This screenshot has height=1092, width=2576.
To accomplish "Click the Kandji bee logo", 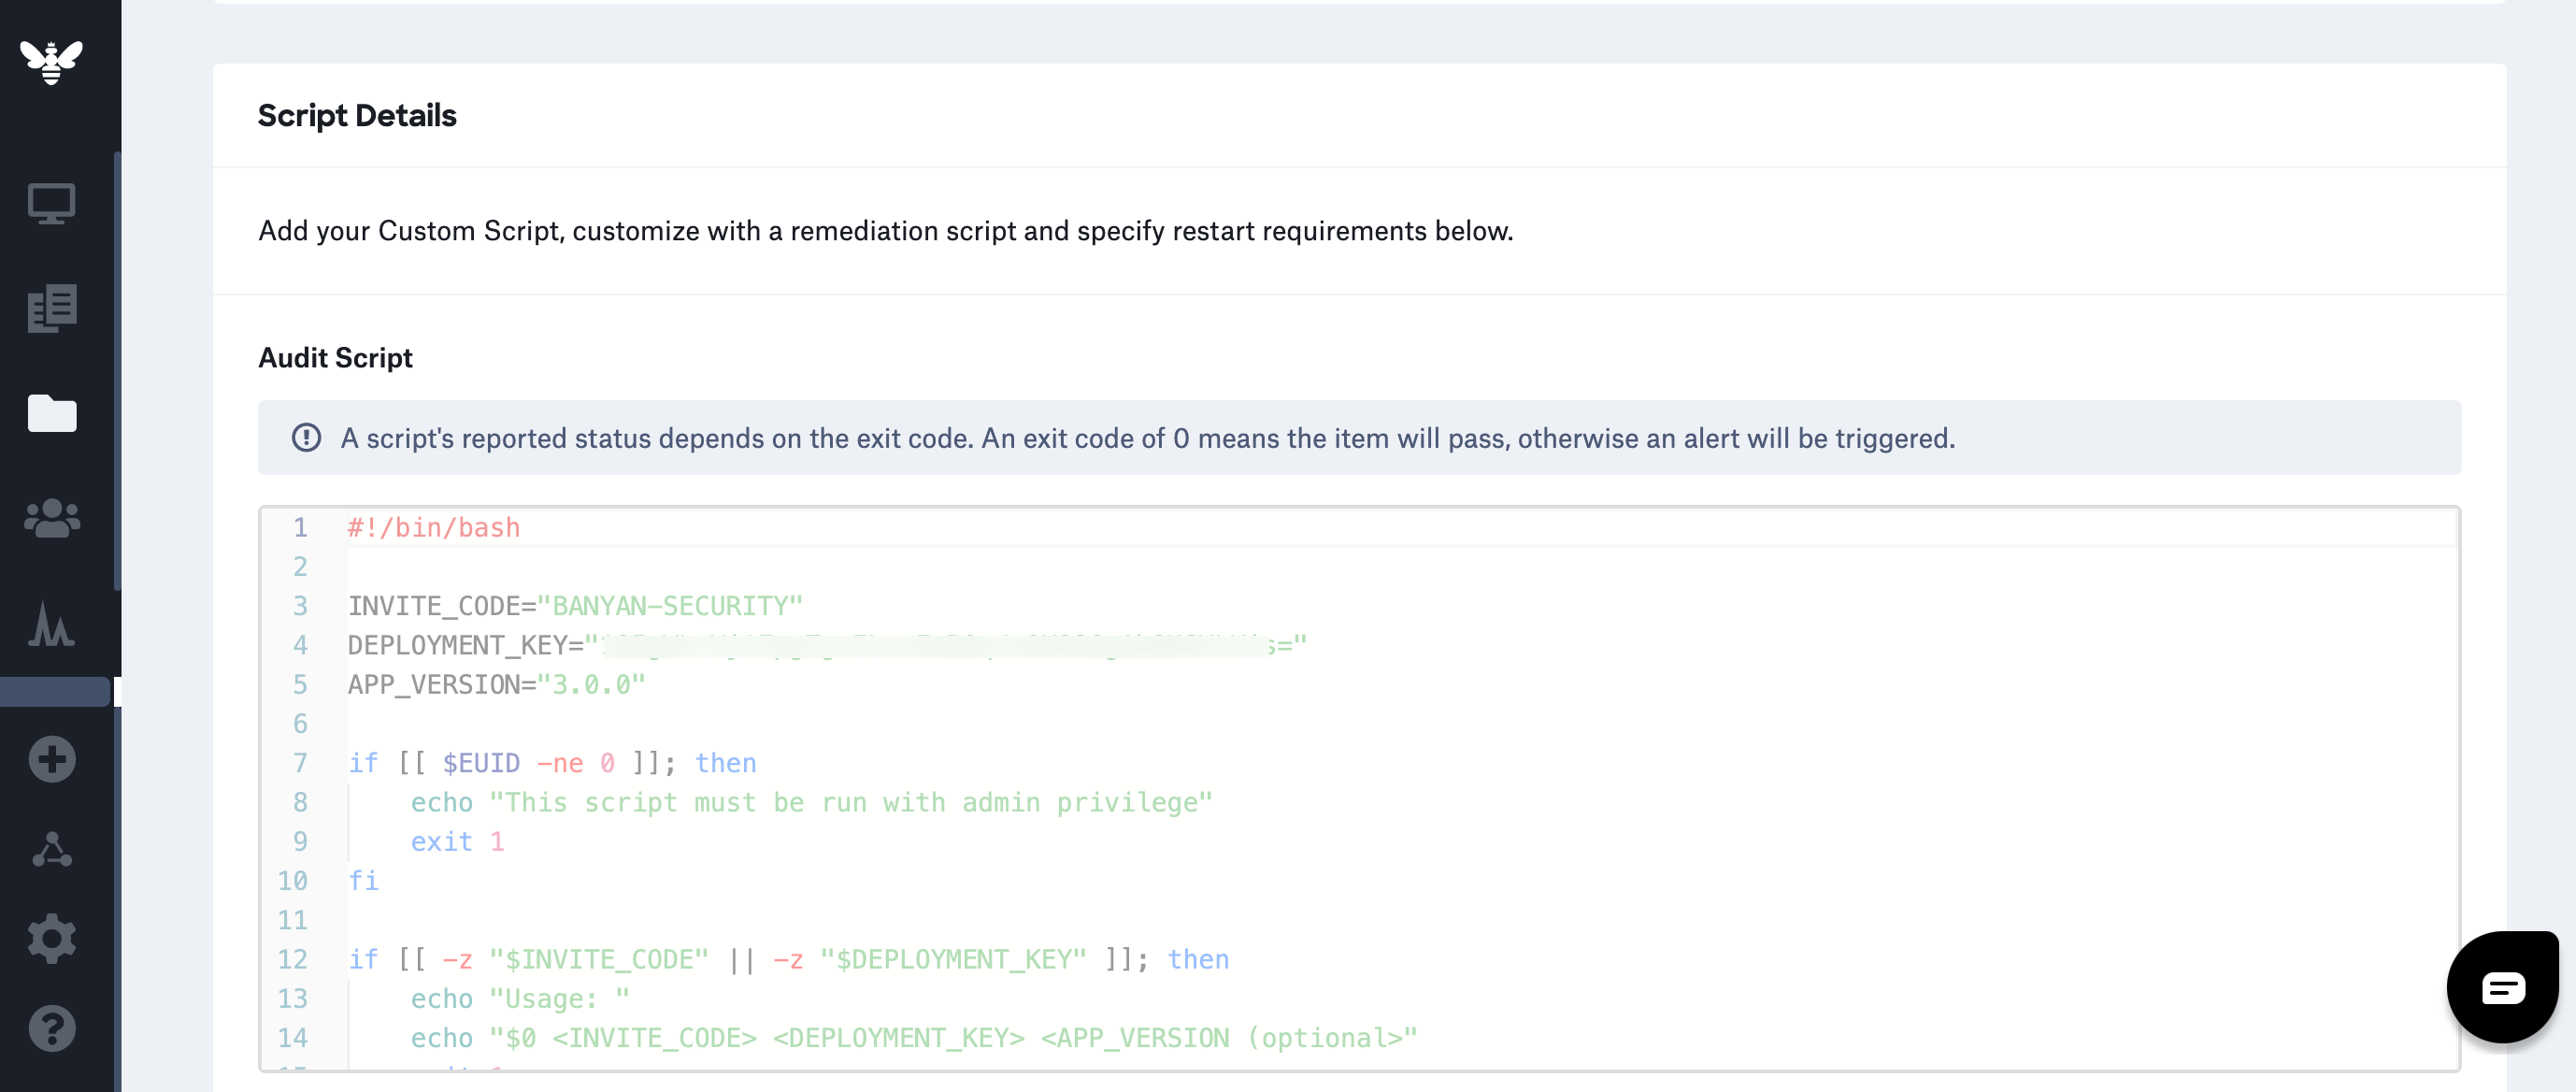I will click(x=51, y=62).
